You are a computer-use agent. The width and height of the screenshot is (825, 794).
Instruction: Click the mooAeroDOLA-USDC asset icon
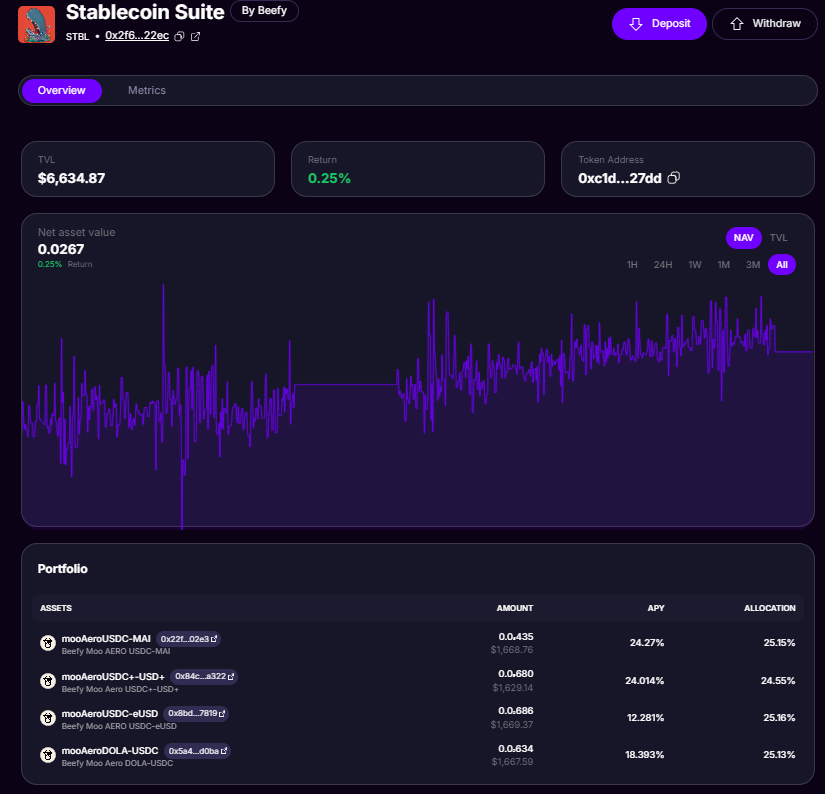[48, 755]
